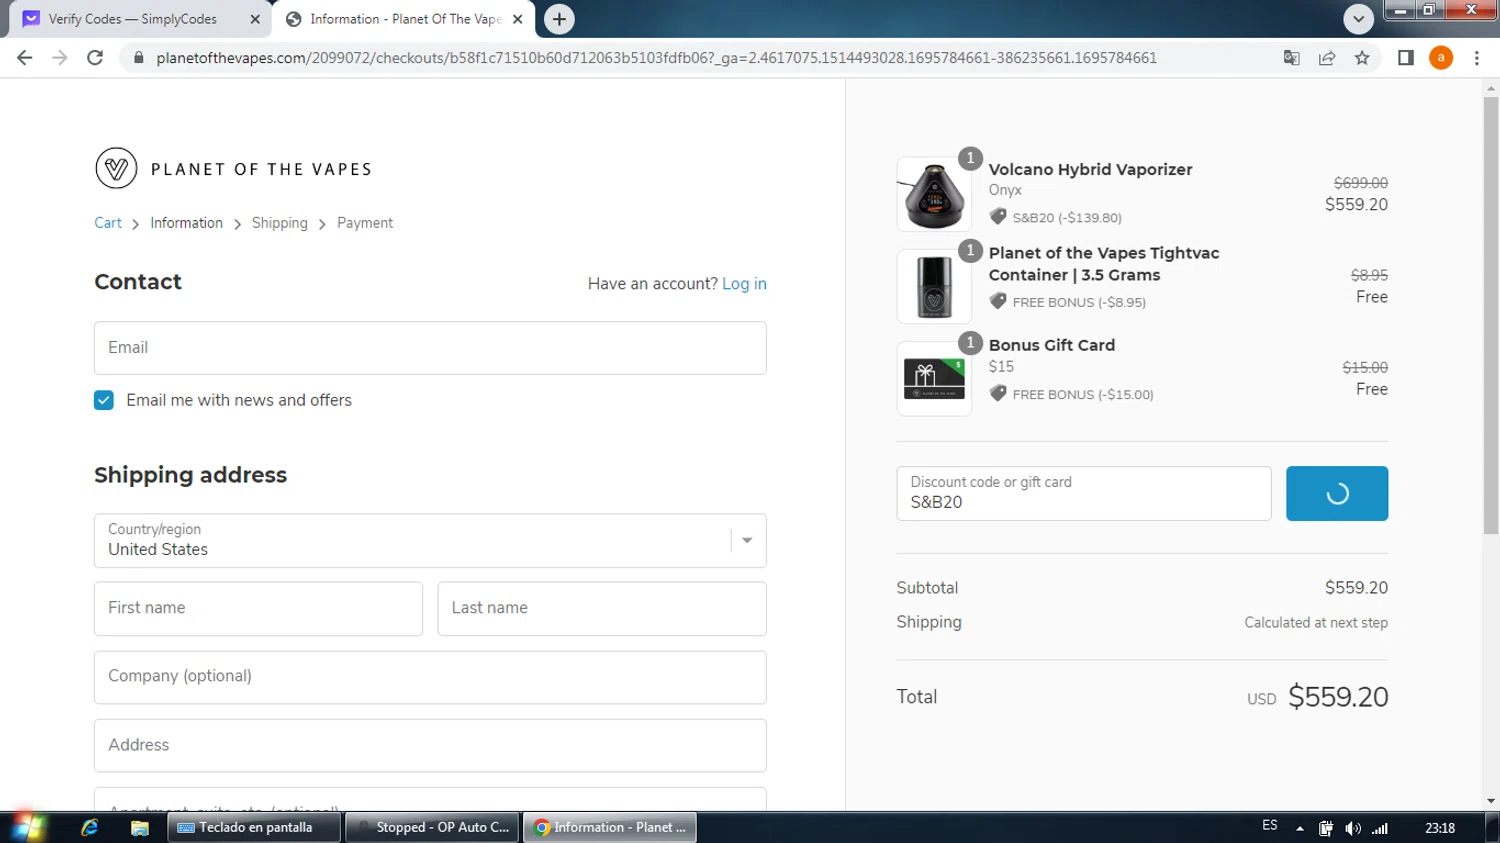Select the Shipping breadcrumb step
This screenshot has width=1500, height=843.
tap(280, 223)
